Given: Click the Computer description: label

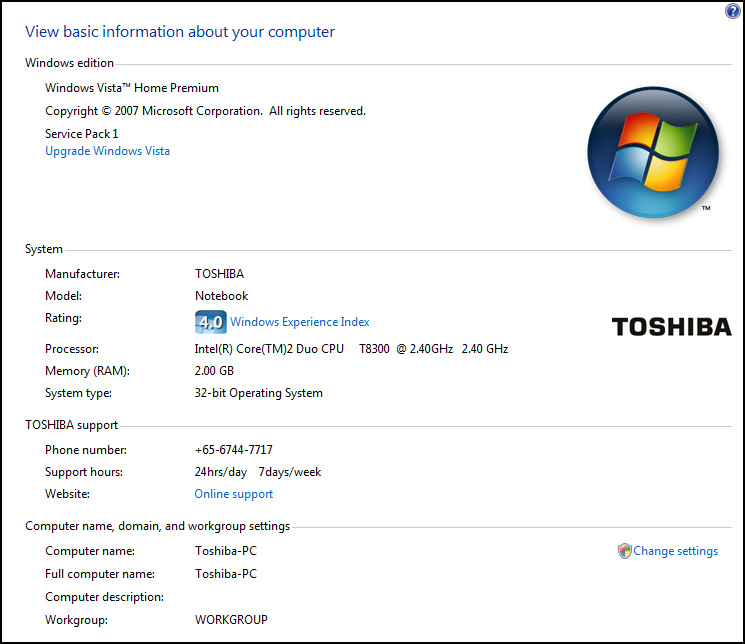Looking at the screenshot, I should coord(105,597).
